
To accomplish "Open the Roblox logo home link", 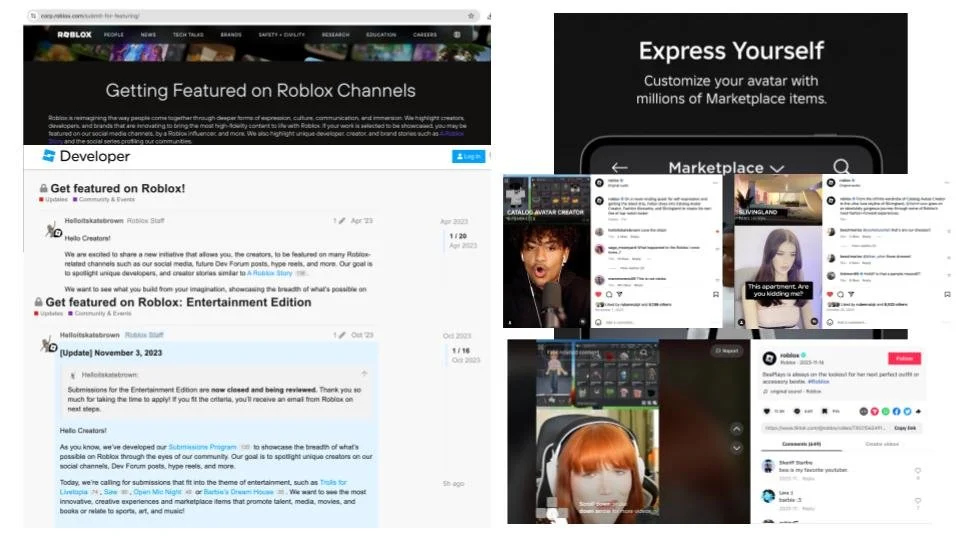I will (x=74, y=35).
